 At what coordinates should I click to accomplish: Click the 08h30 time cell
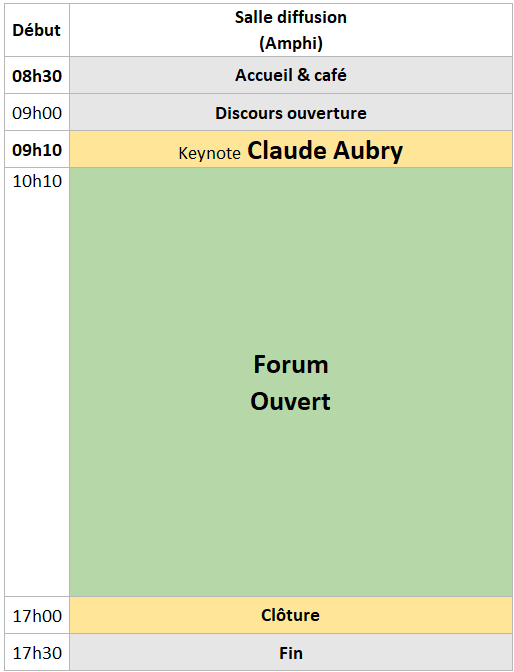(37, 75)
